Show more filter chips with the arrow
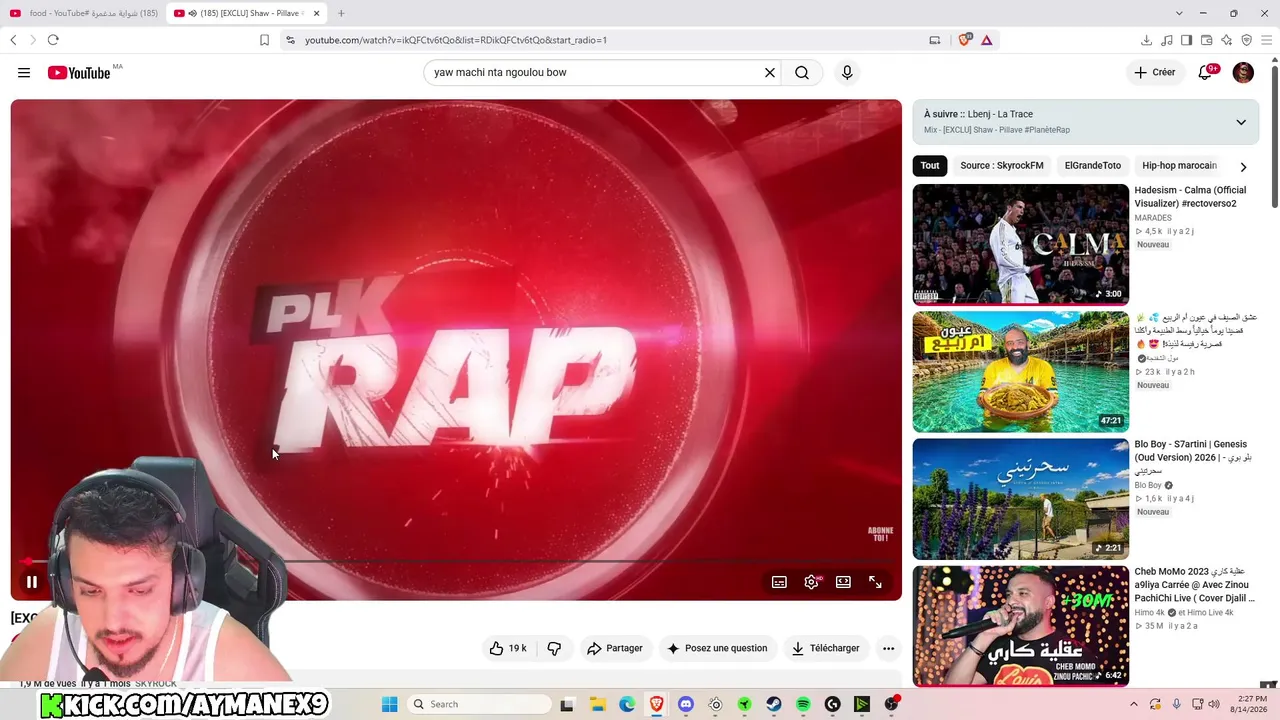 [1243, 166]
